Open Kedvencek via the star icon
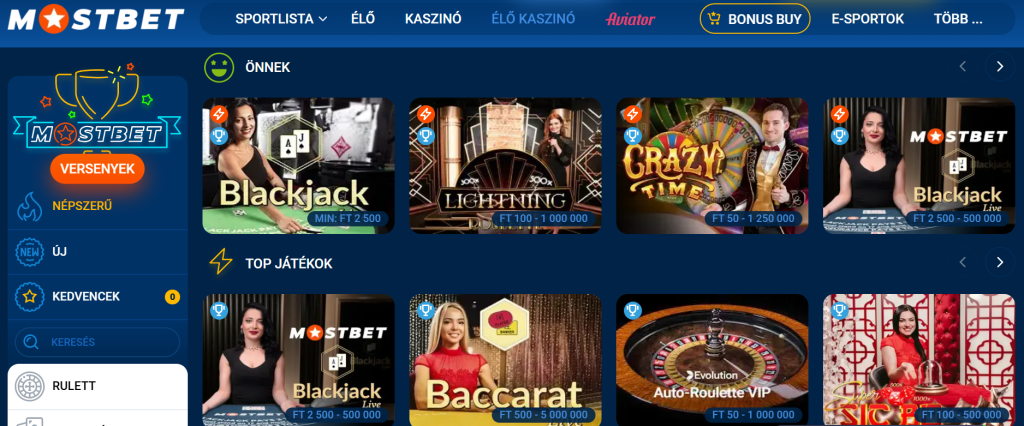 coord(29,297)
